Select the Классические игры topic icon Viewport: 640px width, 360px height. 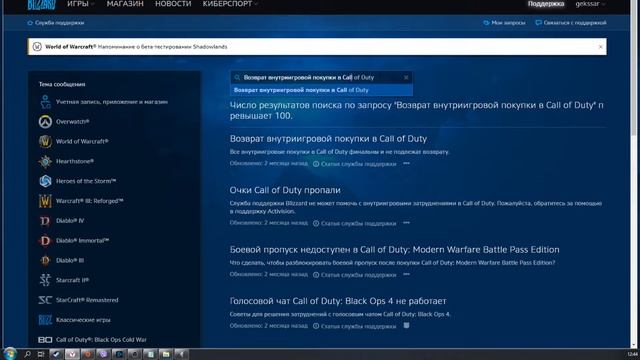pos(45,320)
